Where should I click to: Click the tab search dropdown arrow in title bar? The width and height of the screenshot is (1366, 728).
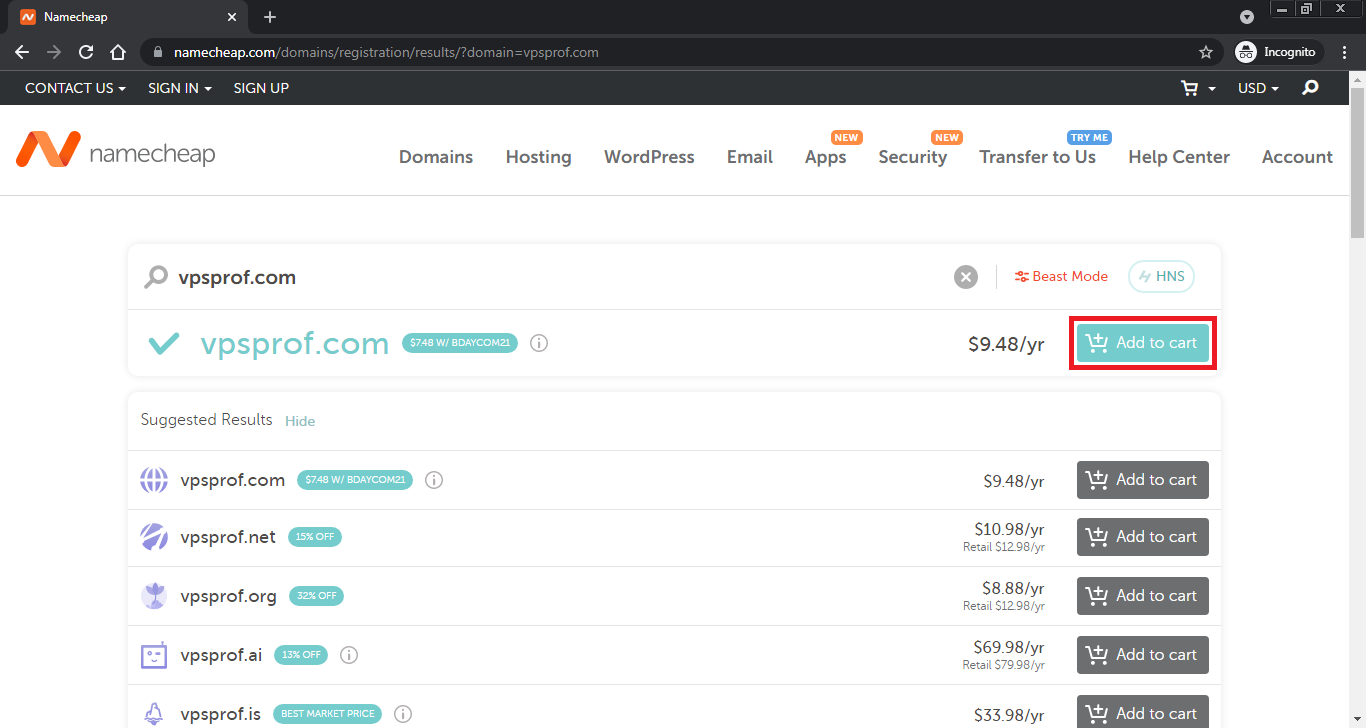(x=1247, y=17)
